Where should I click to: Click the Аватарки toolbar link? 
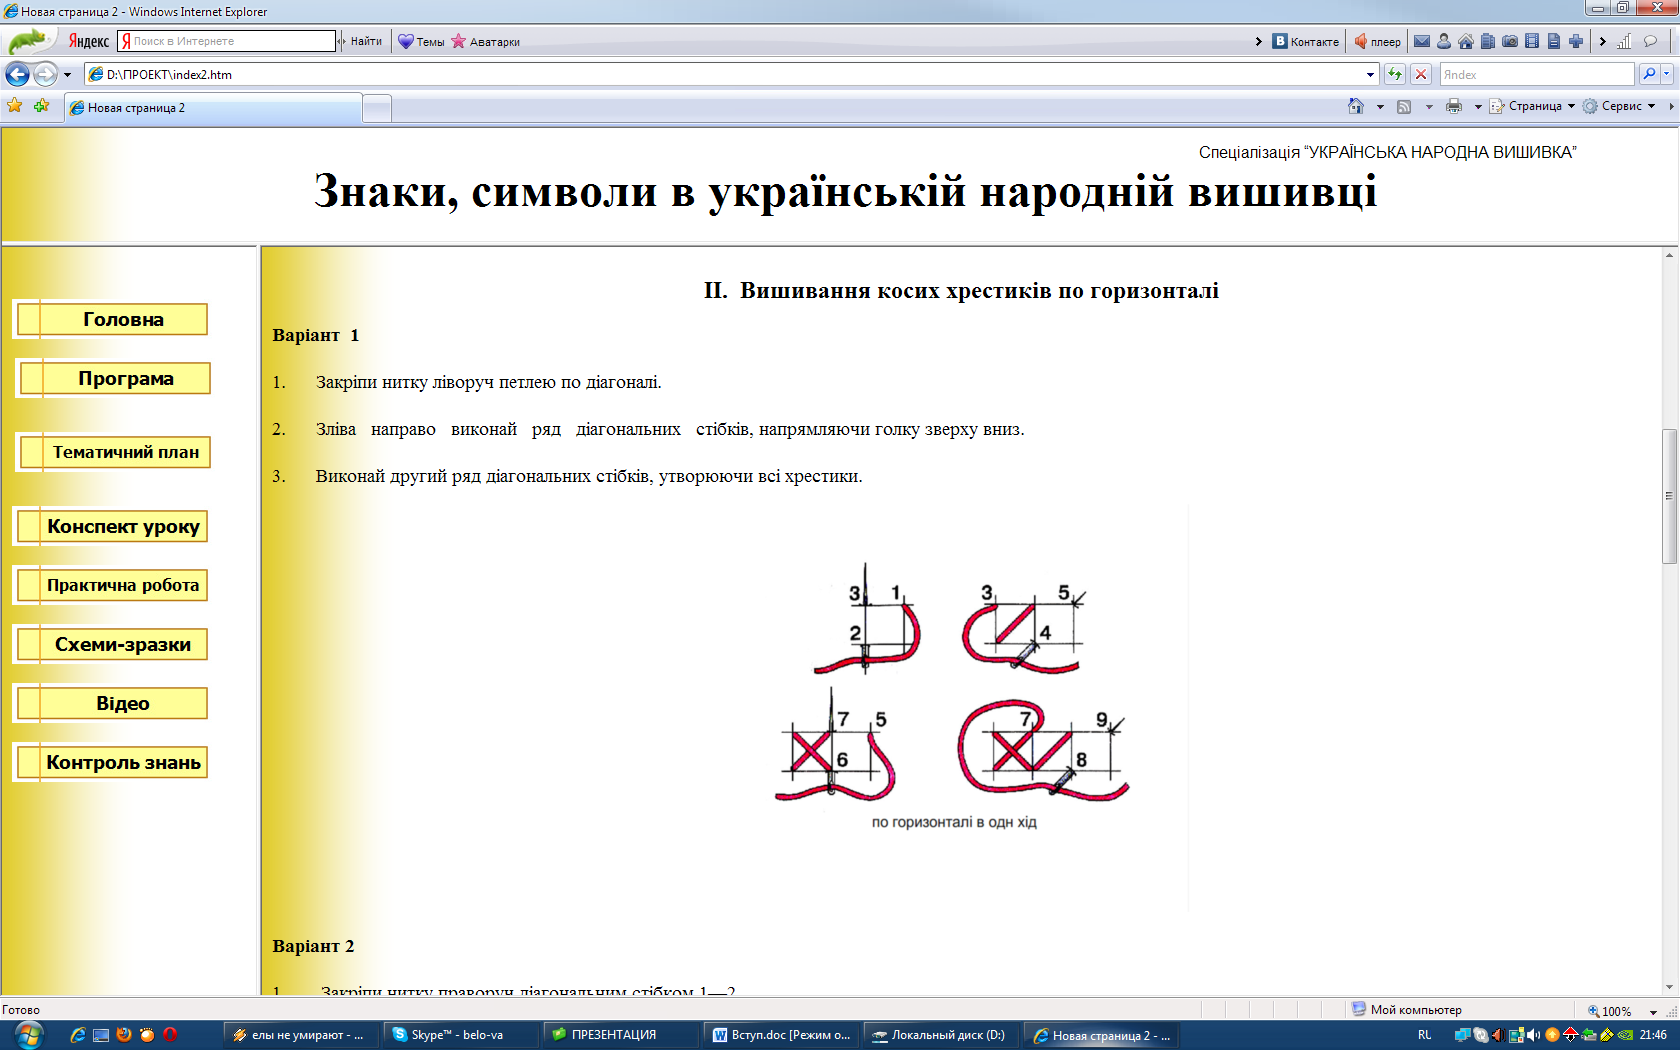point(486,41)
